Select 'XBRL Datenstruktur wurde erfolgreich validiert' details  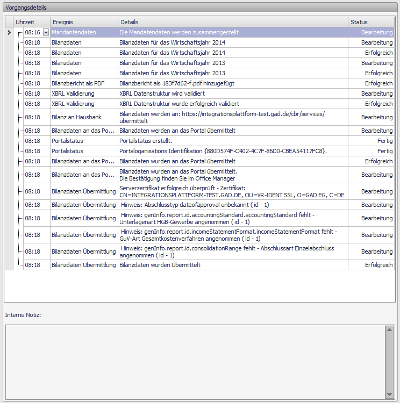pos(233,104)
